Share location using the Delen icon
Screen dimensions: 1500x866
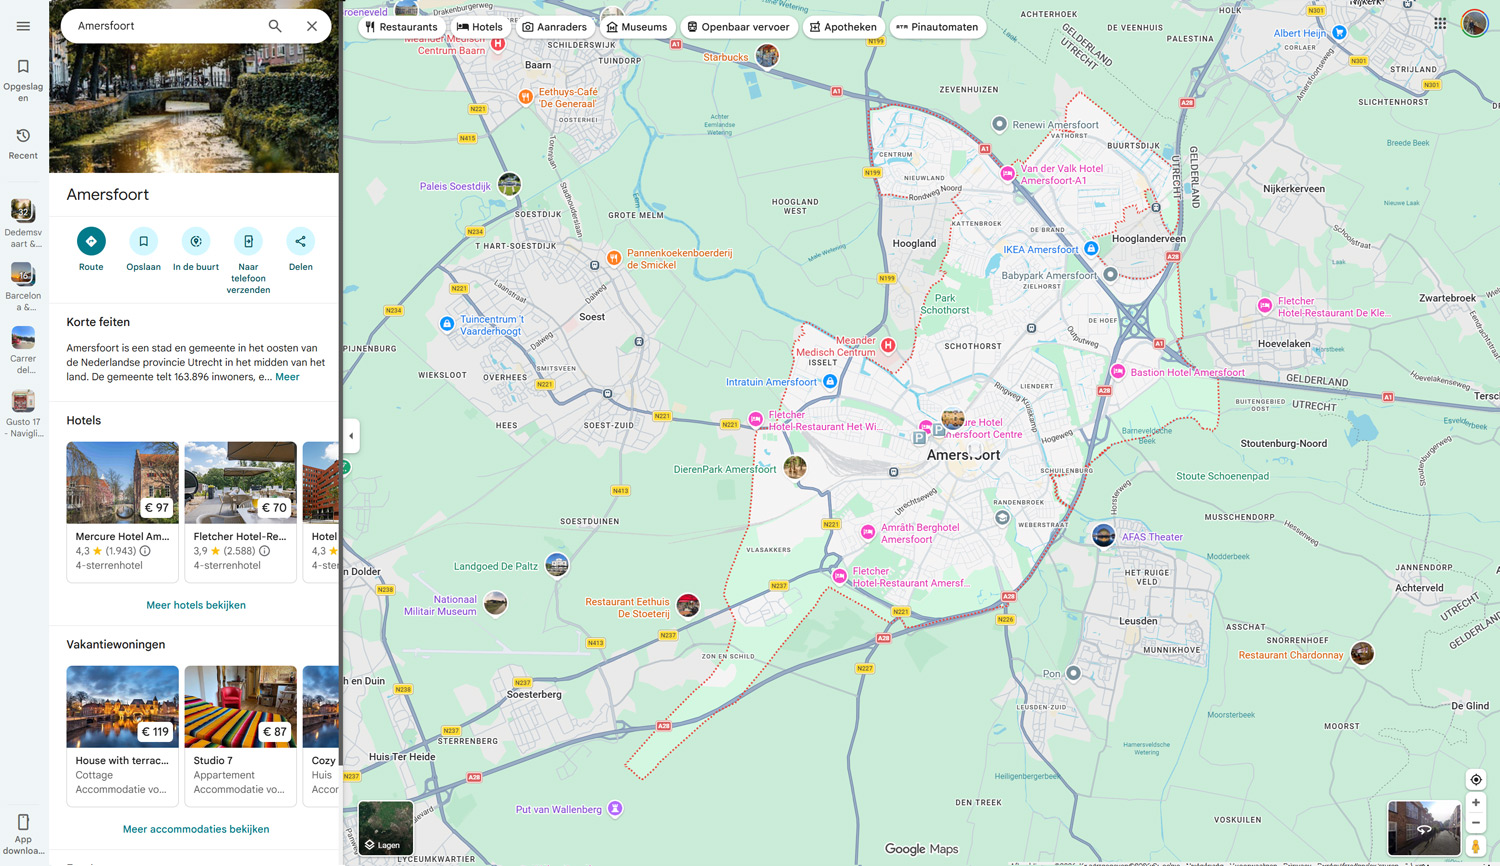(300, 241)
